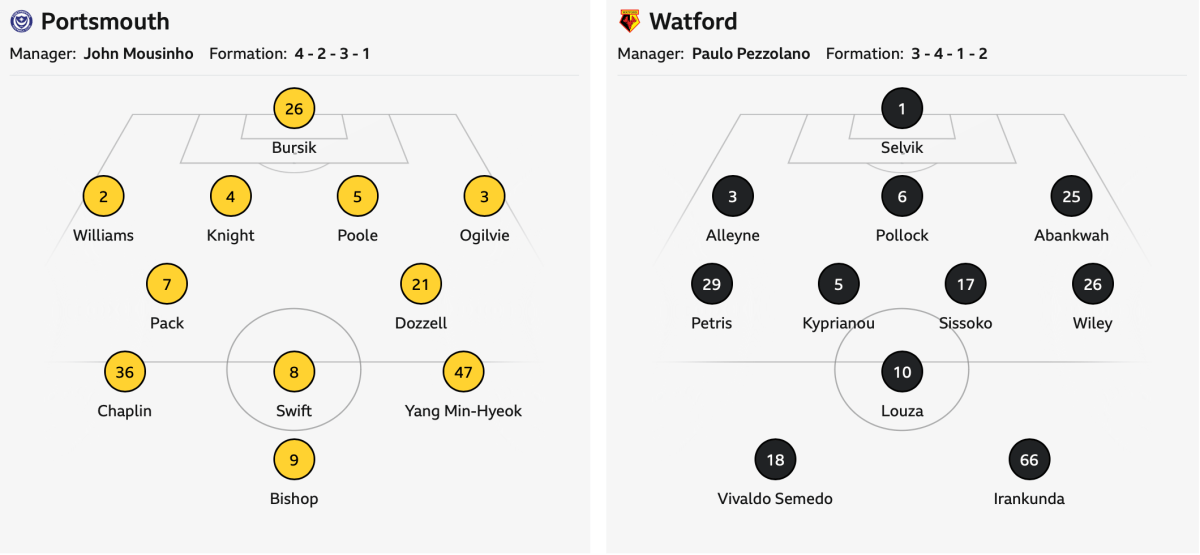
Task: Click Portsmouth's 4-2-3-1 formation text
Action: (x=332, y=54)
